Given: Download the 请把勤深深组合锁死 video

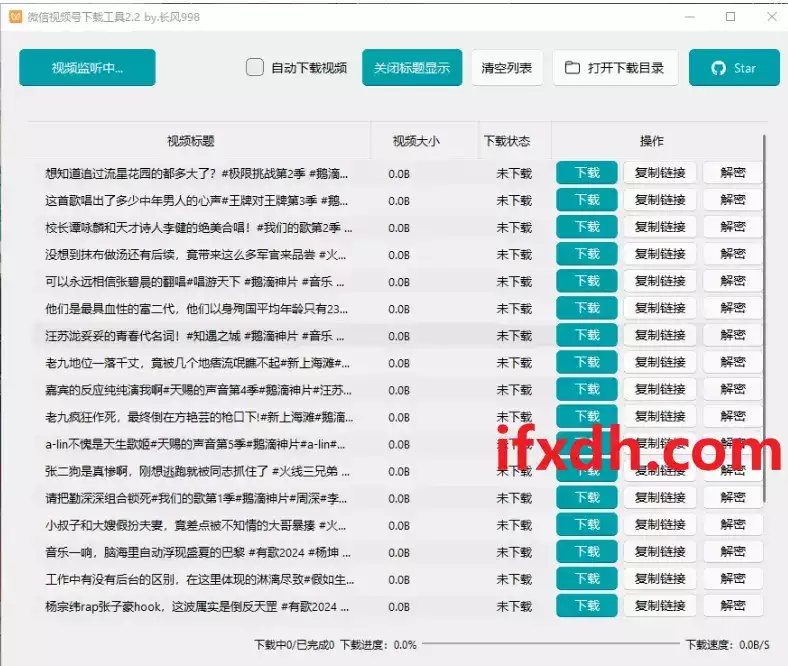Looking at the screenshot, I should pyautogui.click(x=587, y=498).
